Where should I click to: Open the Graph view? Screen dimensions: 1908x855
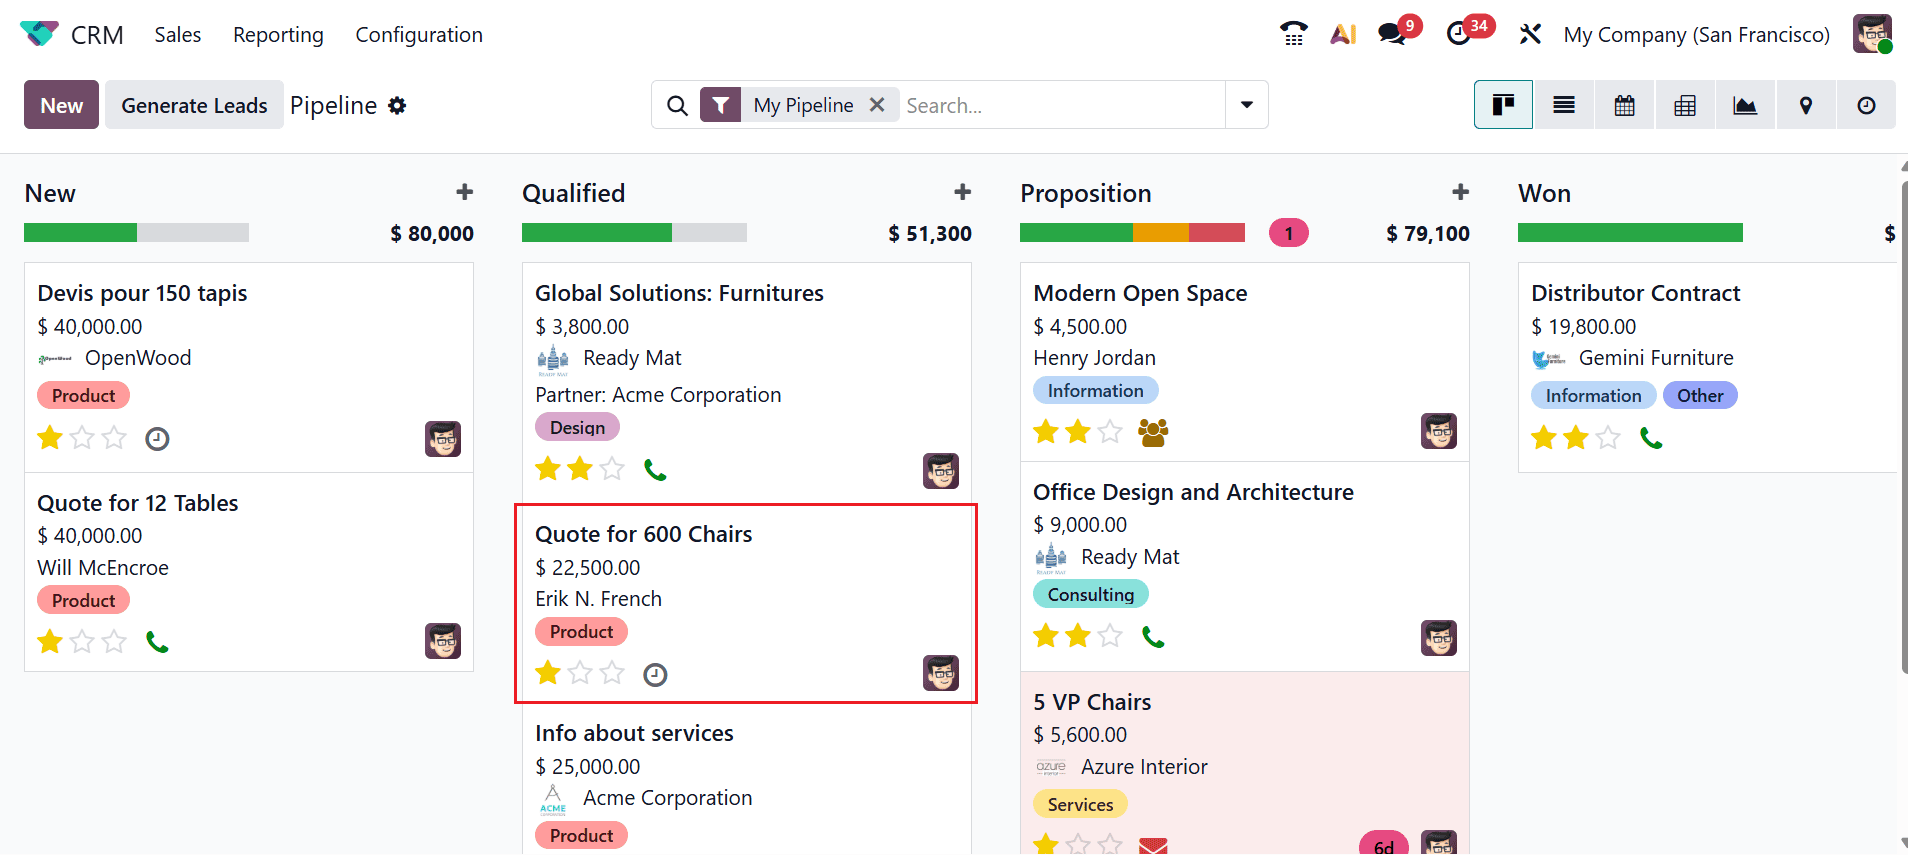coord(1745,104)
